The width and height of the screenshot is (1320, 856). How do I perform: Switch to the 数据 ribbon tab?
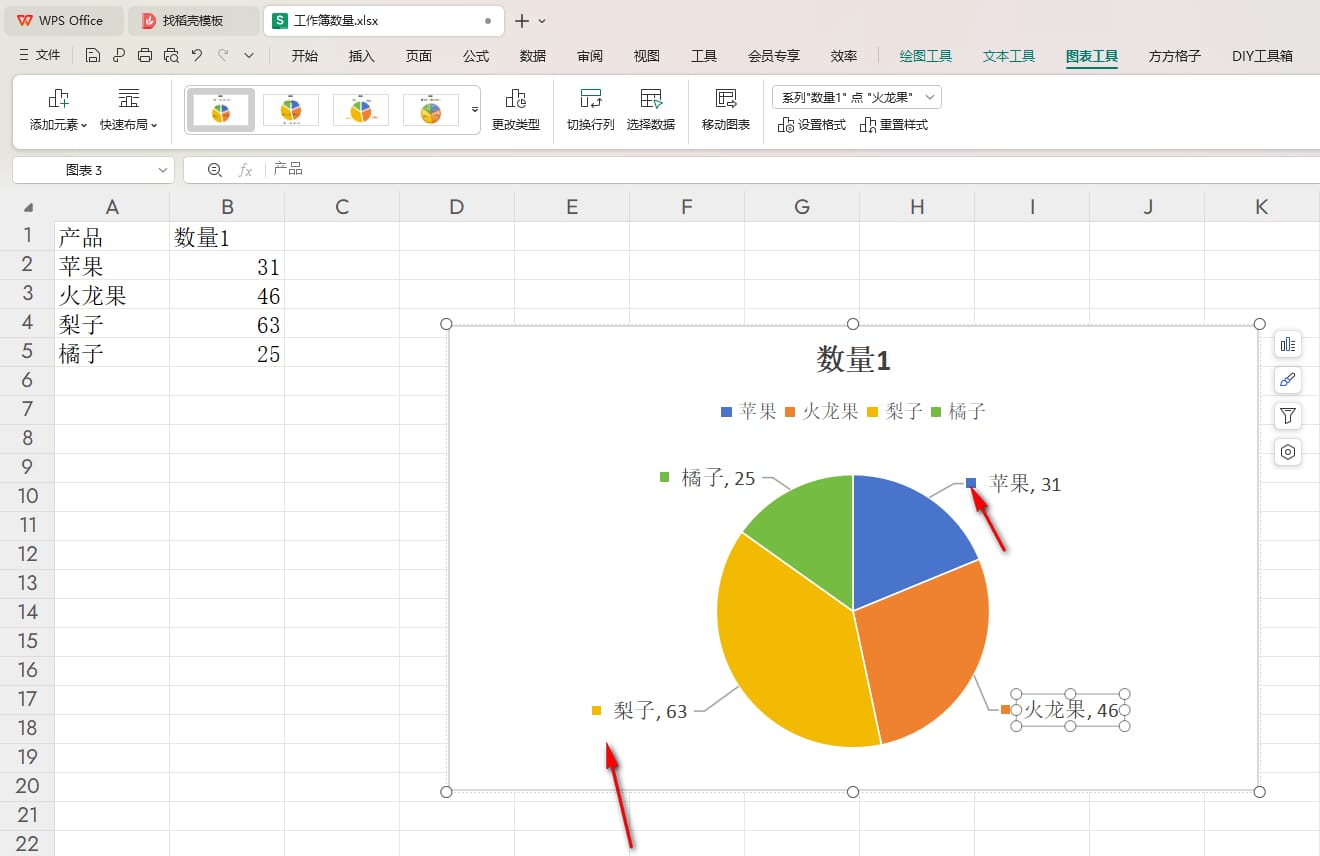pos(533,56)
